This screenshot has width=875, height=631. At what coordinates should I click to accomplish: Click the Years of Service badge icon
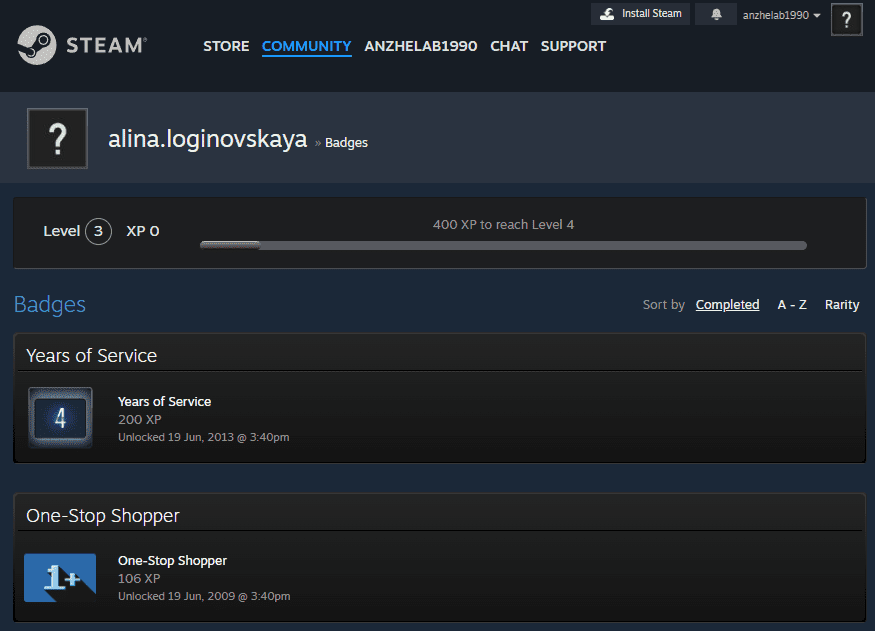60,418
